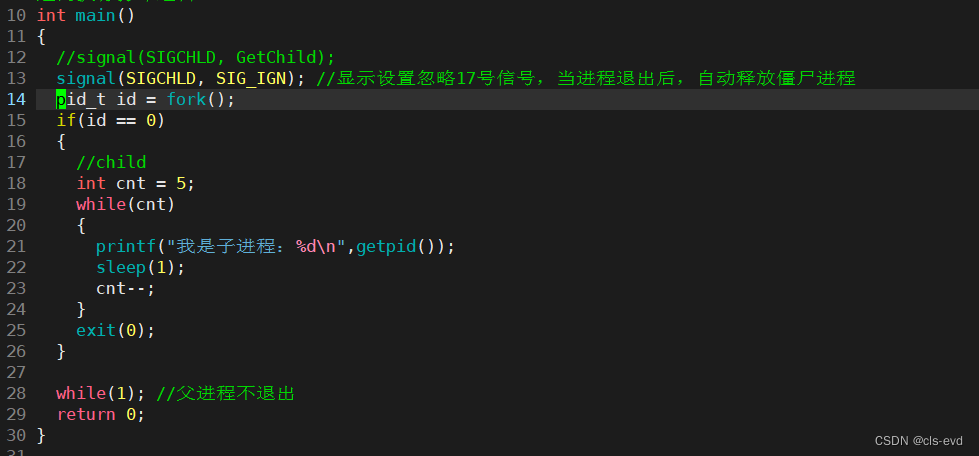
Task: Click the green cursor block on pid_t
Action: 61,99
